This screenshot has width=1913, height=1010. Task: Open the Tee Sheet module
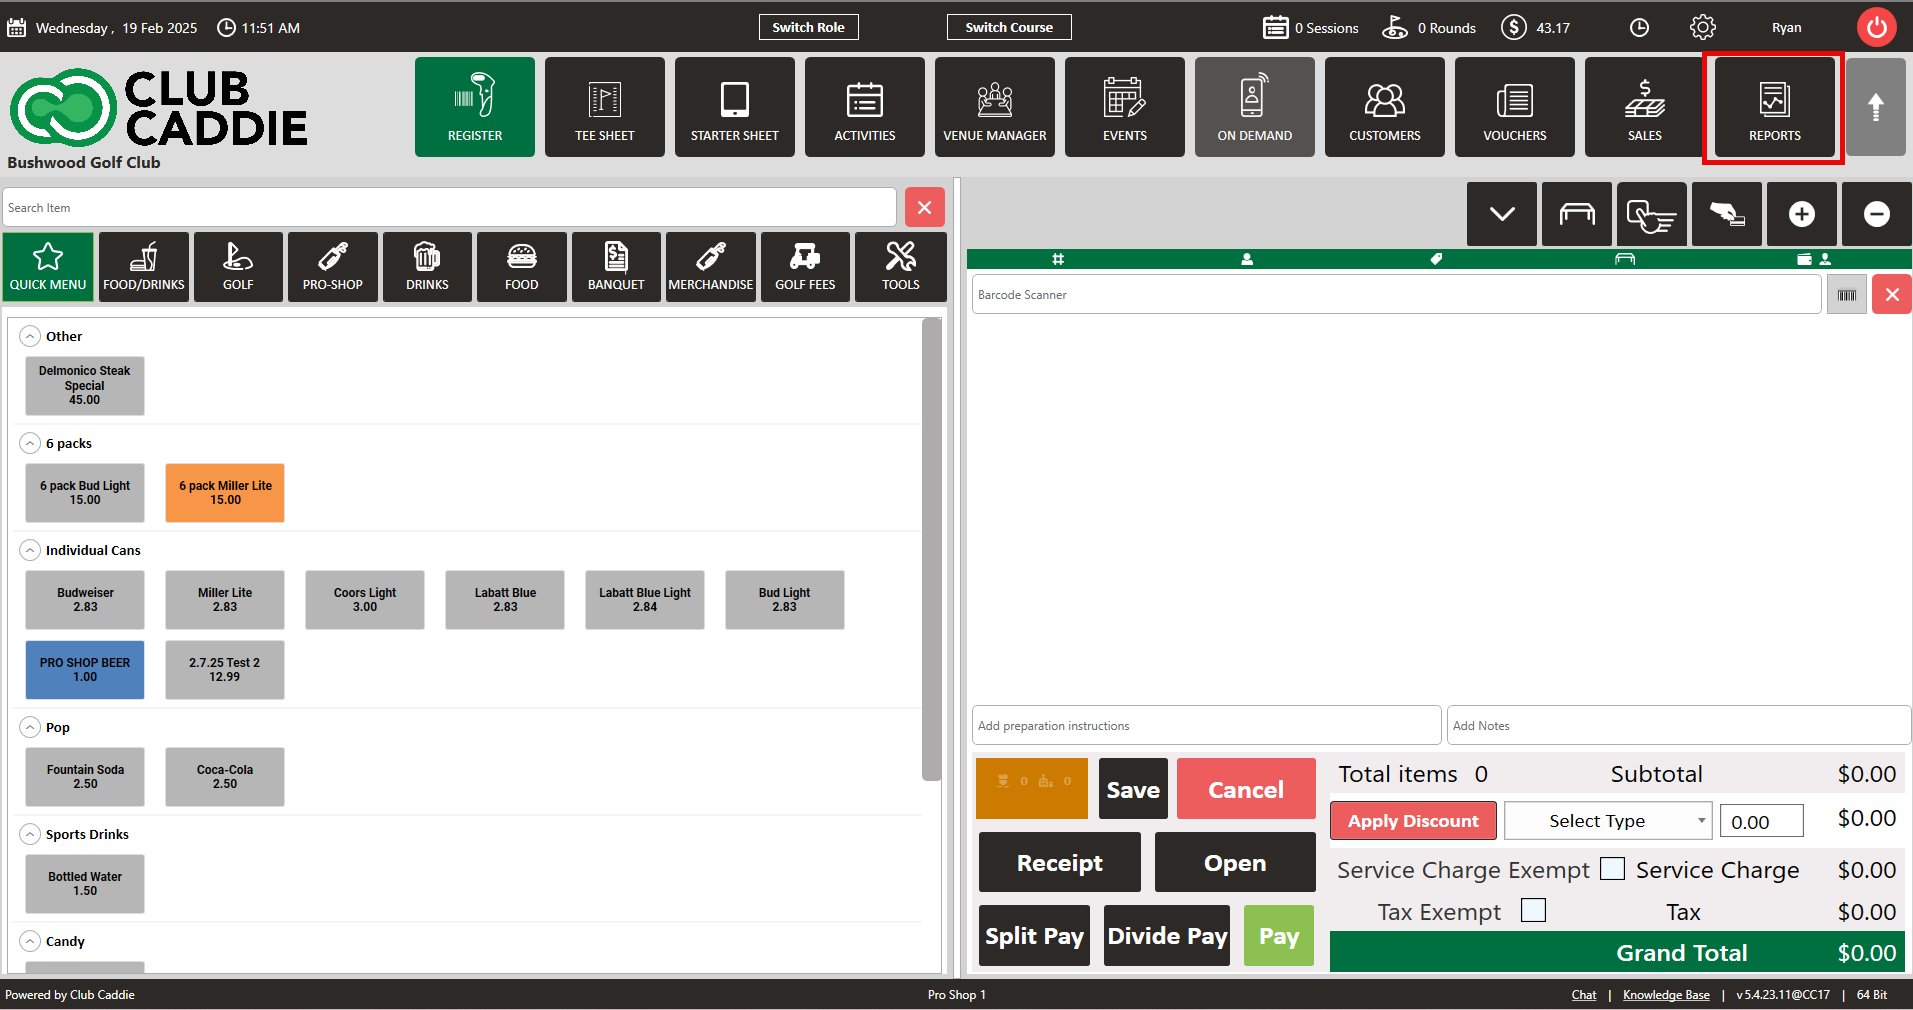604,108
